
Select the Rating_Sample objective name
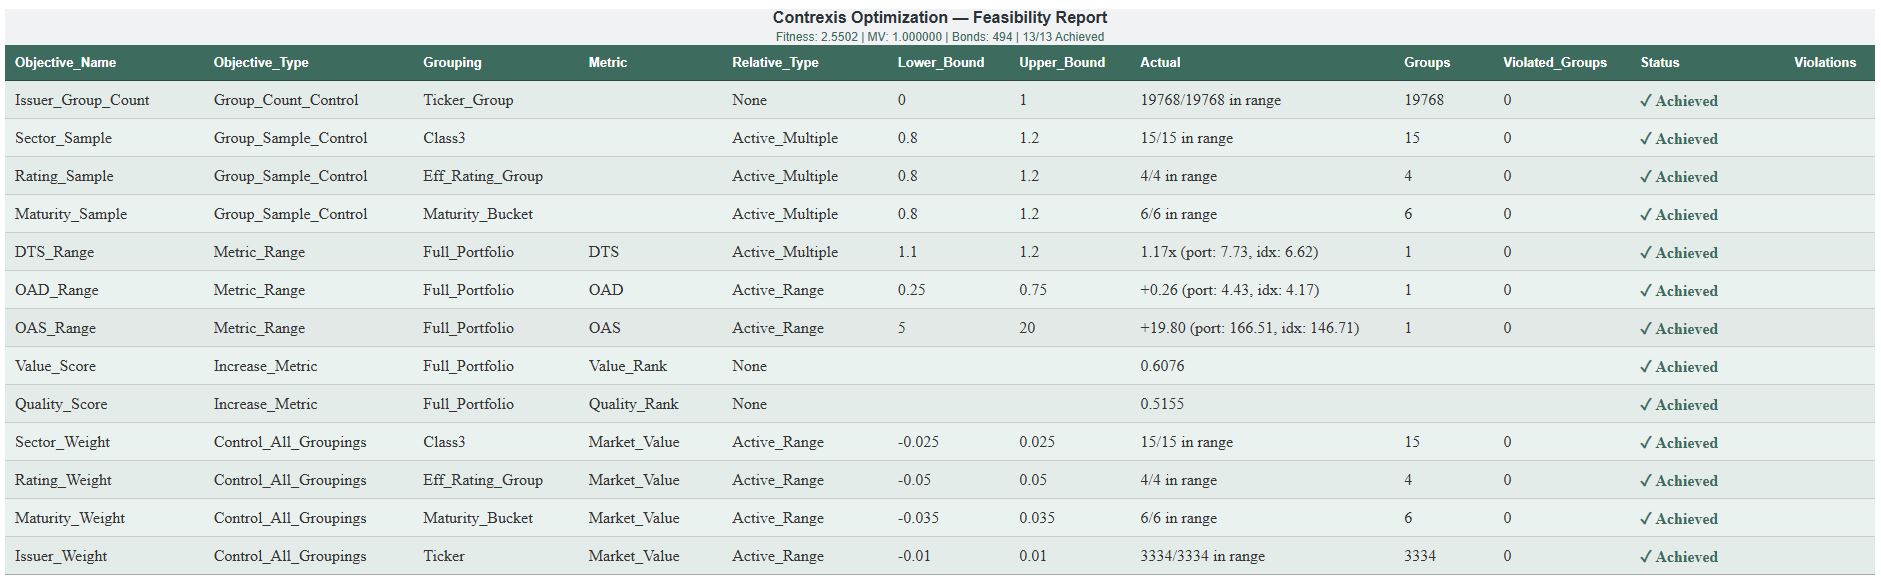pyautogui.click(x=64, y=176)
